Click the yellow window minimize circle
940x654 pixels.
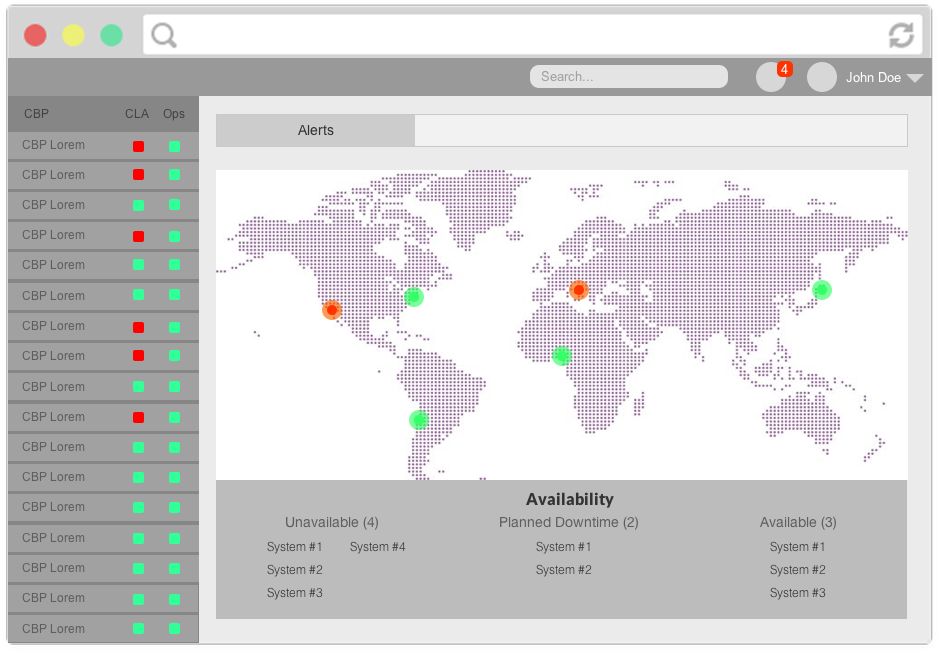click(73, 35)
